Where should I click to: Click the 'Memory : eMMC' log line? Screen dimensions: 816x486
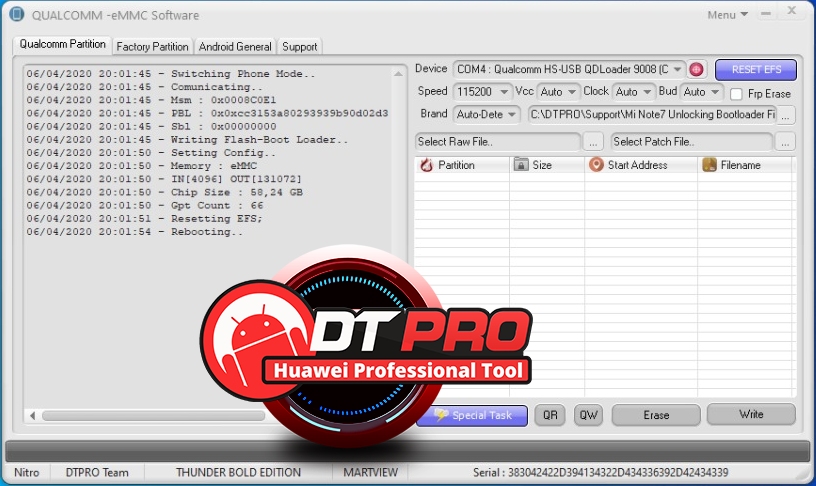pos(142,165)
